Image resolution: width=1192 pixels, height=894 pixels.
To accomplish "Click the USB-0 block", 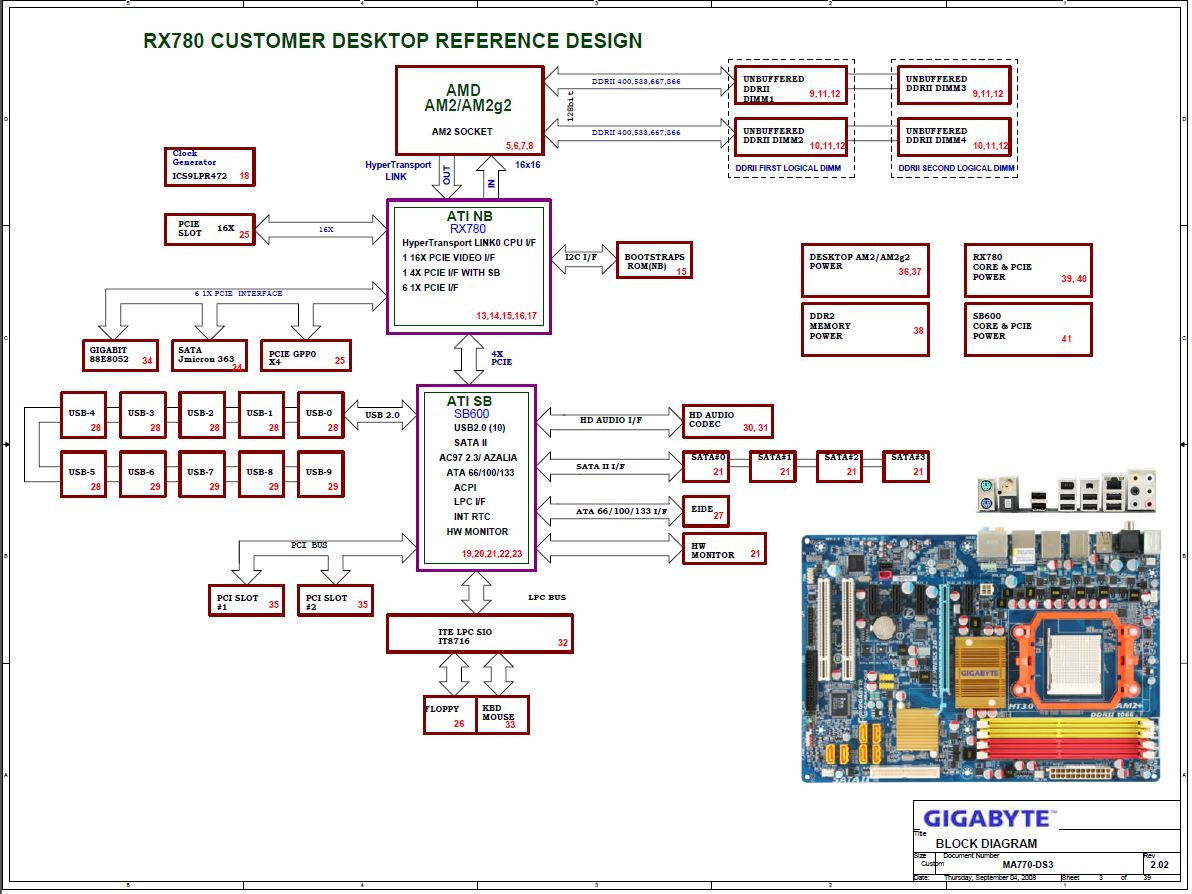I will tap(320, 415).
